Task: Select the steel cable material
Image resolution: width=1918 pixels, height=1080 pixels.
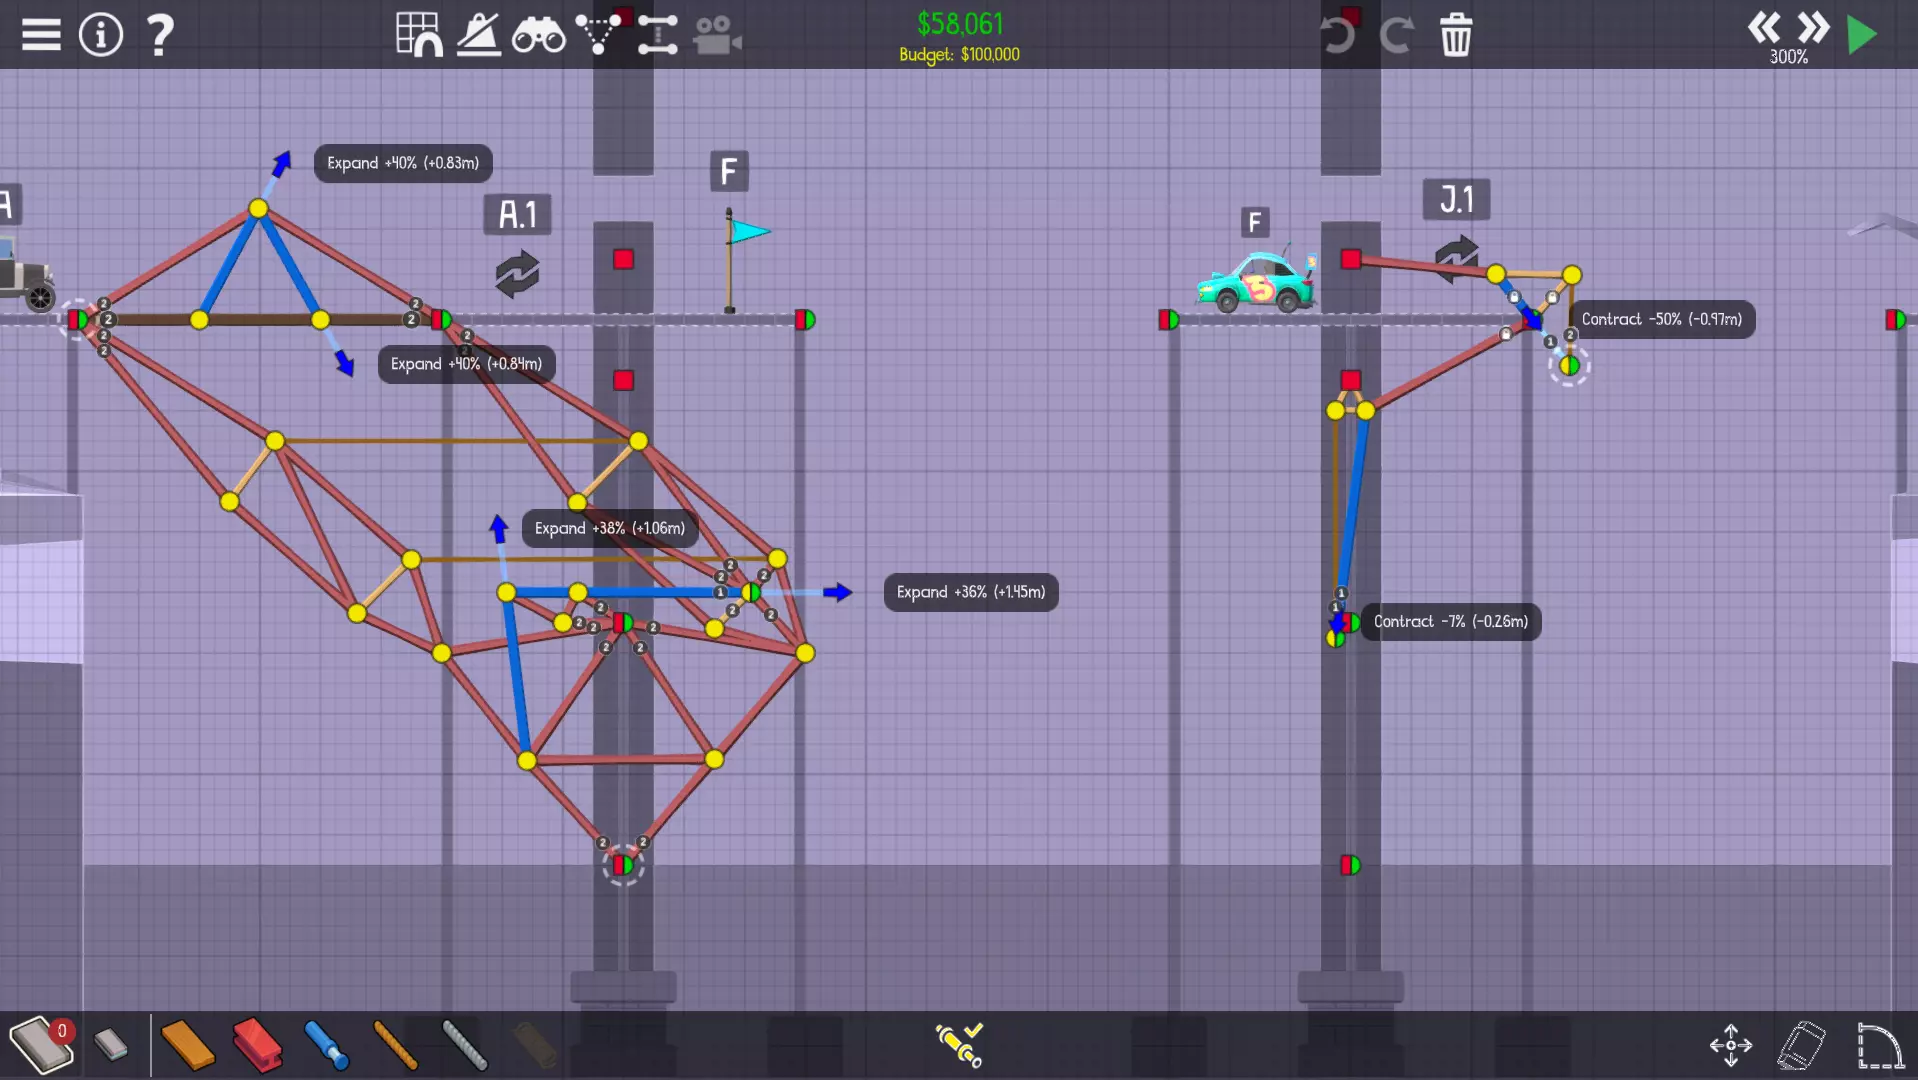Action: tap(465, 1045)
